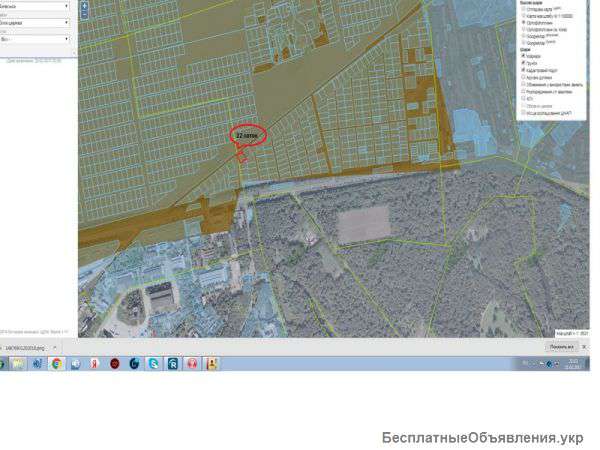Open the first dropdown in left panel
The image size is (600, 450).
click(36, 6)
